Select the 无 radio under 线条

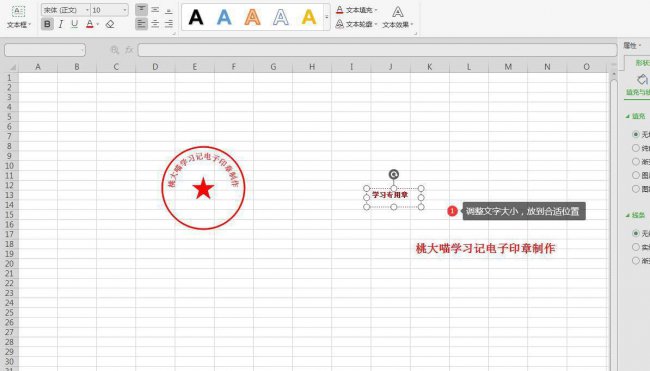pyautogui.click(x=635, y=233)
